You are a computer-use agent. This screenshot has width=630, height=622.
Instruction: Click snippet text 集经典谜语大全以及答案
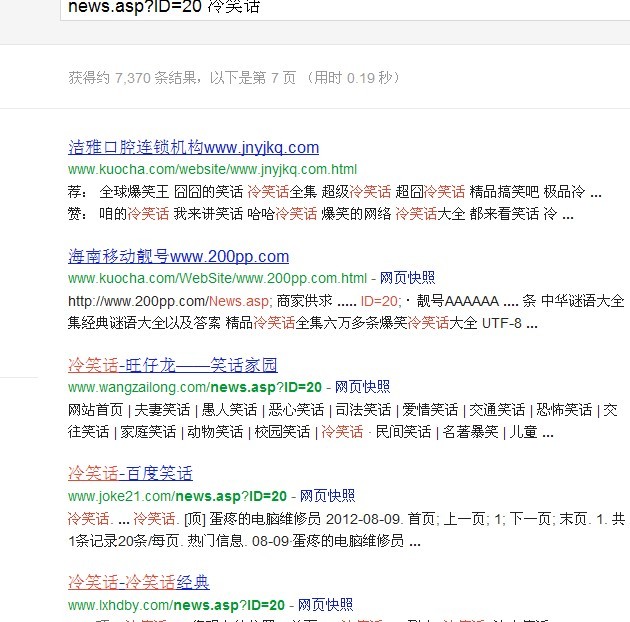144,323
